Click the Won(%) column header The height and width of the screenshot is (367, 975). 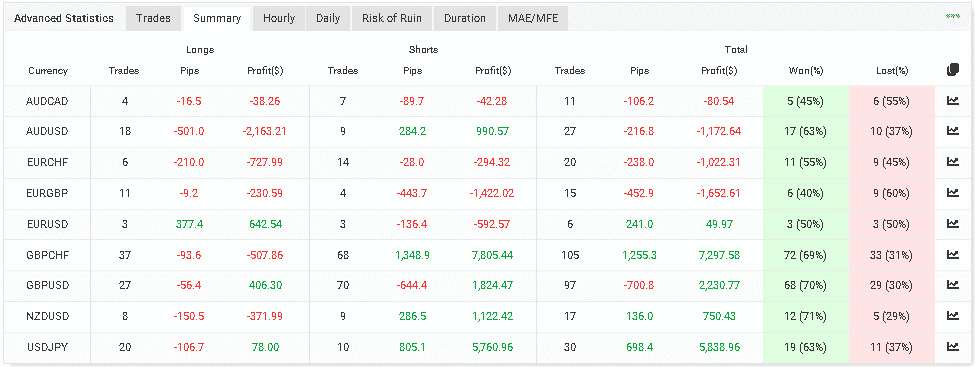click(x=805, y=71)
